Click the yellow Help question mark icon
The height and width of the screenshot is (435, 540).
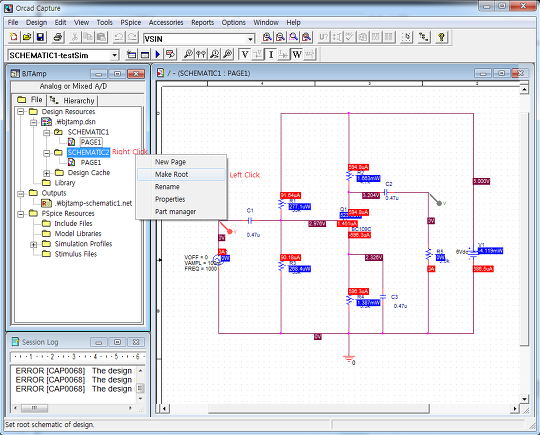(x=442, y=37)
